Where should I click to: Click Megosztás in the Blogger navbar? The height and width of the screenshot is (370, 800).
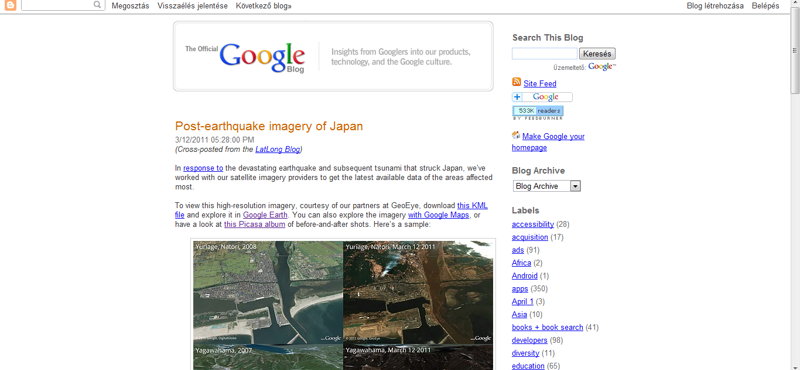pyautogui.click(x=130, y=6)
